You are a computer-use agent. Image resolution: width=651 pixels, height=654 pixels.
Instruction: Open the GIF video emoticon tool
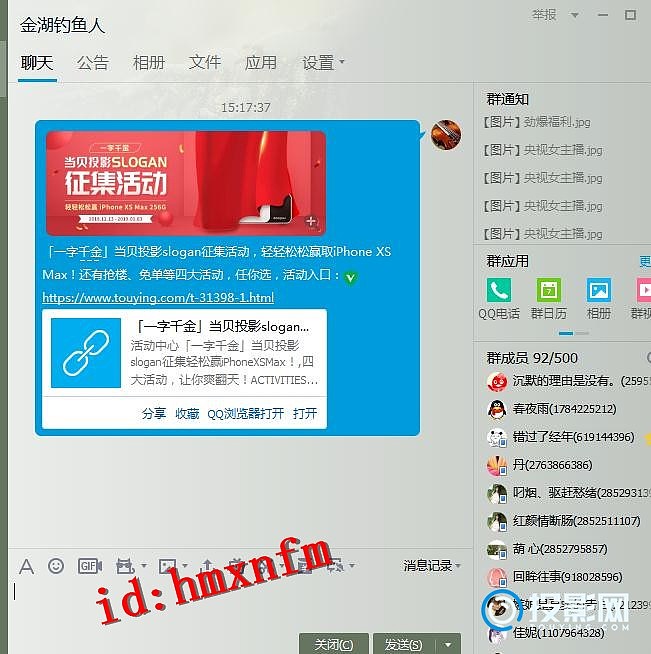point(90,566)
